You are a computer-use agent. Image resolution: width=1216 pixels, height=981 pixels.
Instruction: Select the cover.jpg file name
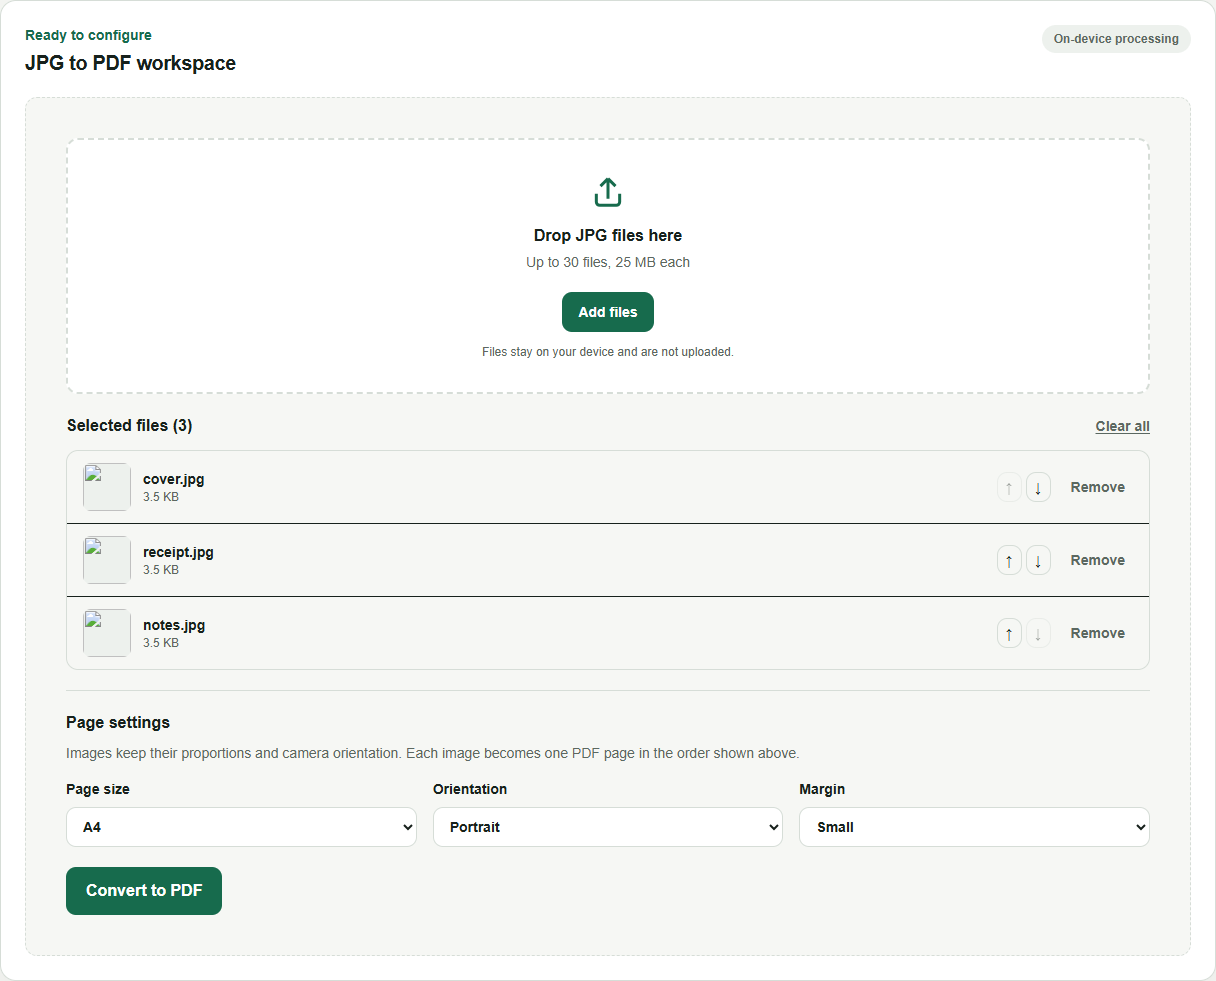(173, 479)
